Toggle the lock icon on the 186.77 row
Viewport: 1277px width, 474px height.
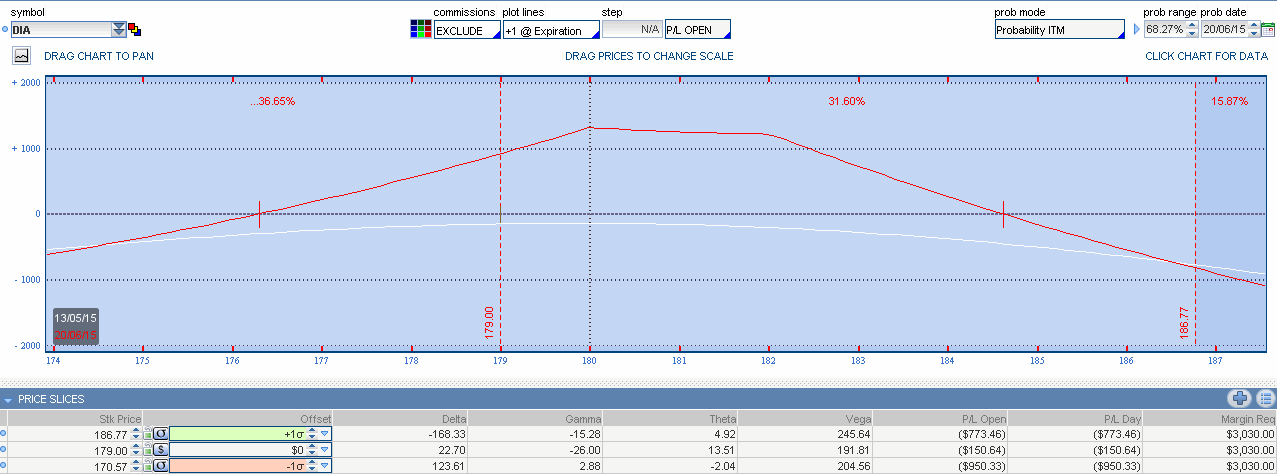click(148, 434)
